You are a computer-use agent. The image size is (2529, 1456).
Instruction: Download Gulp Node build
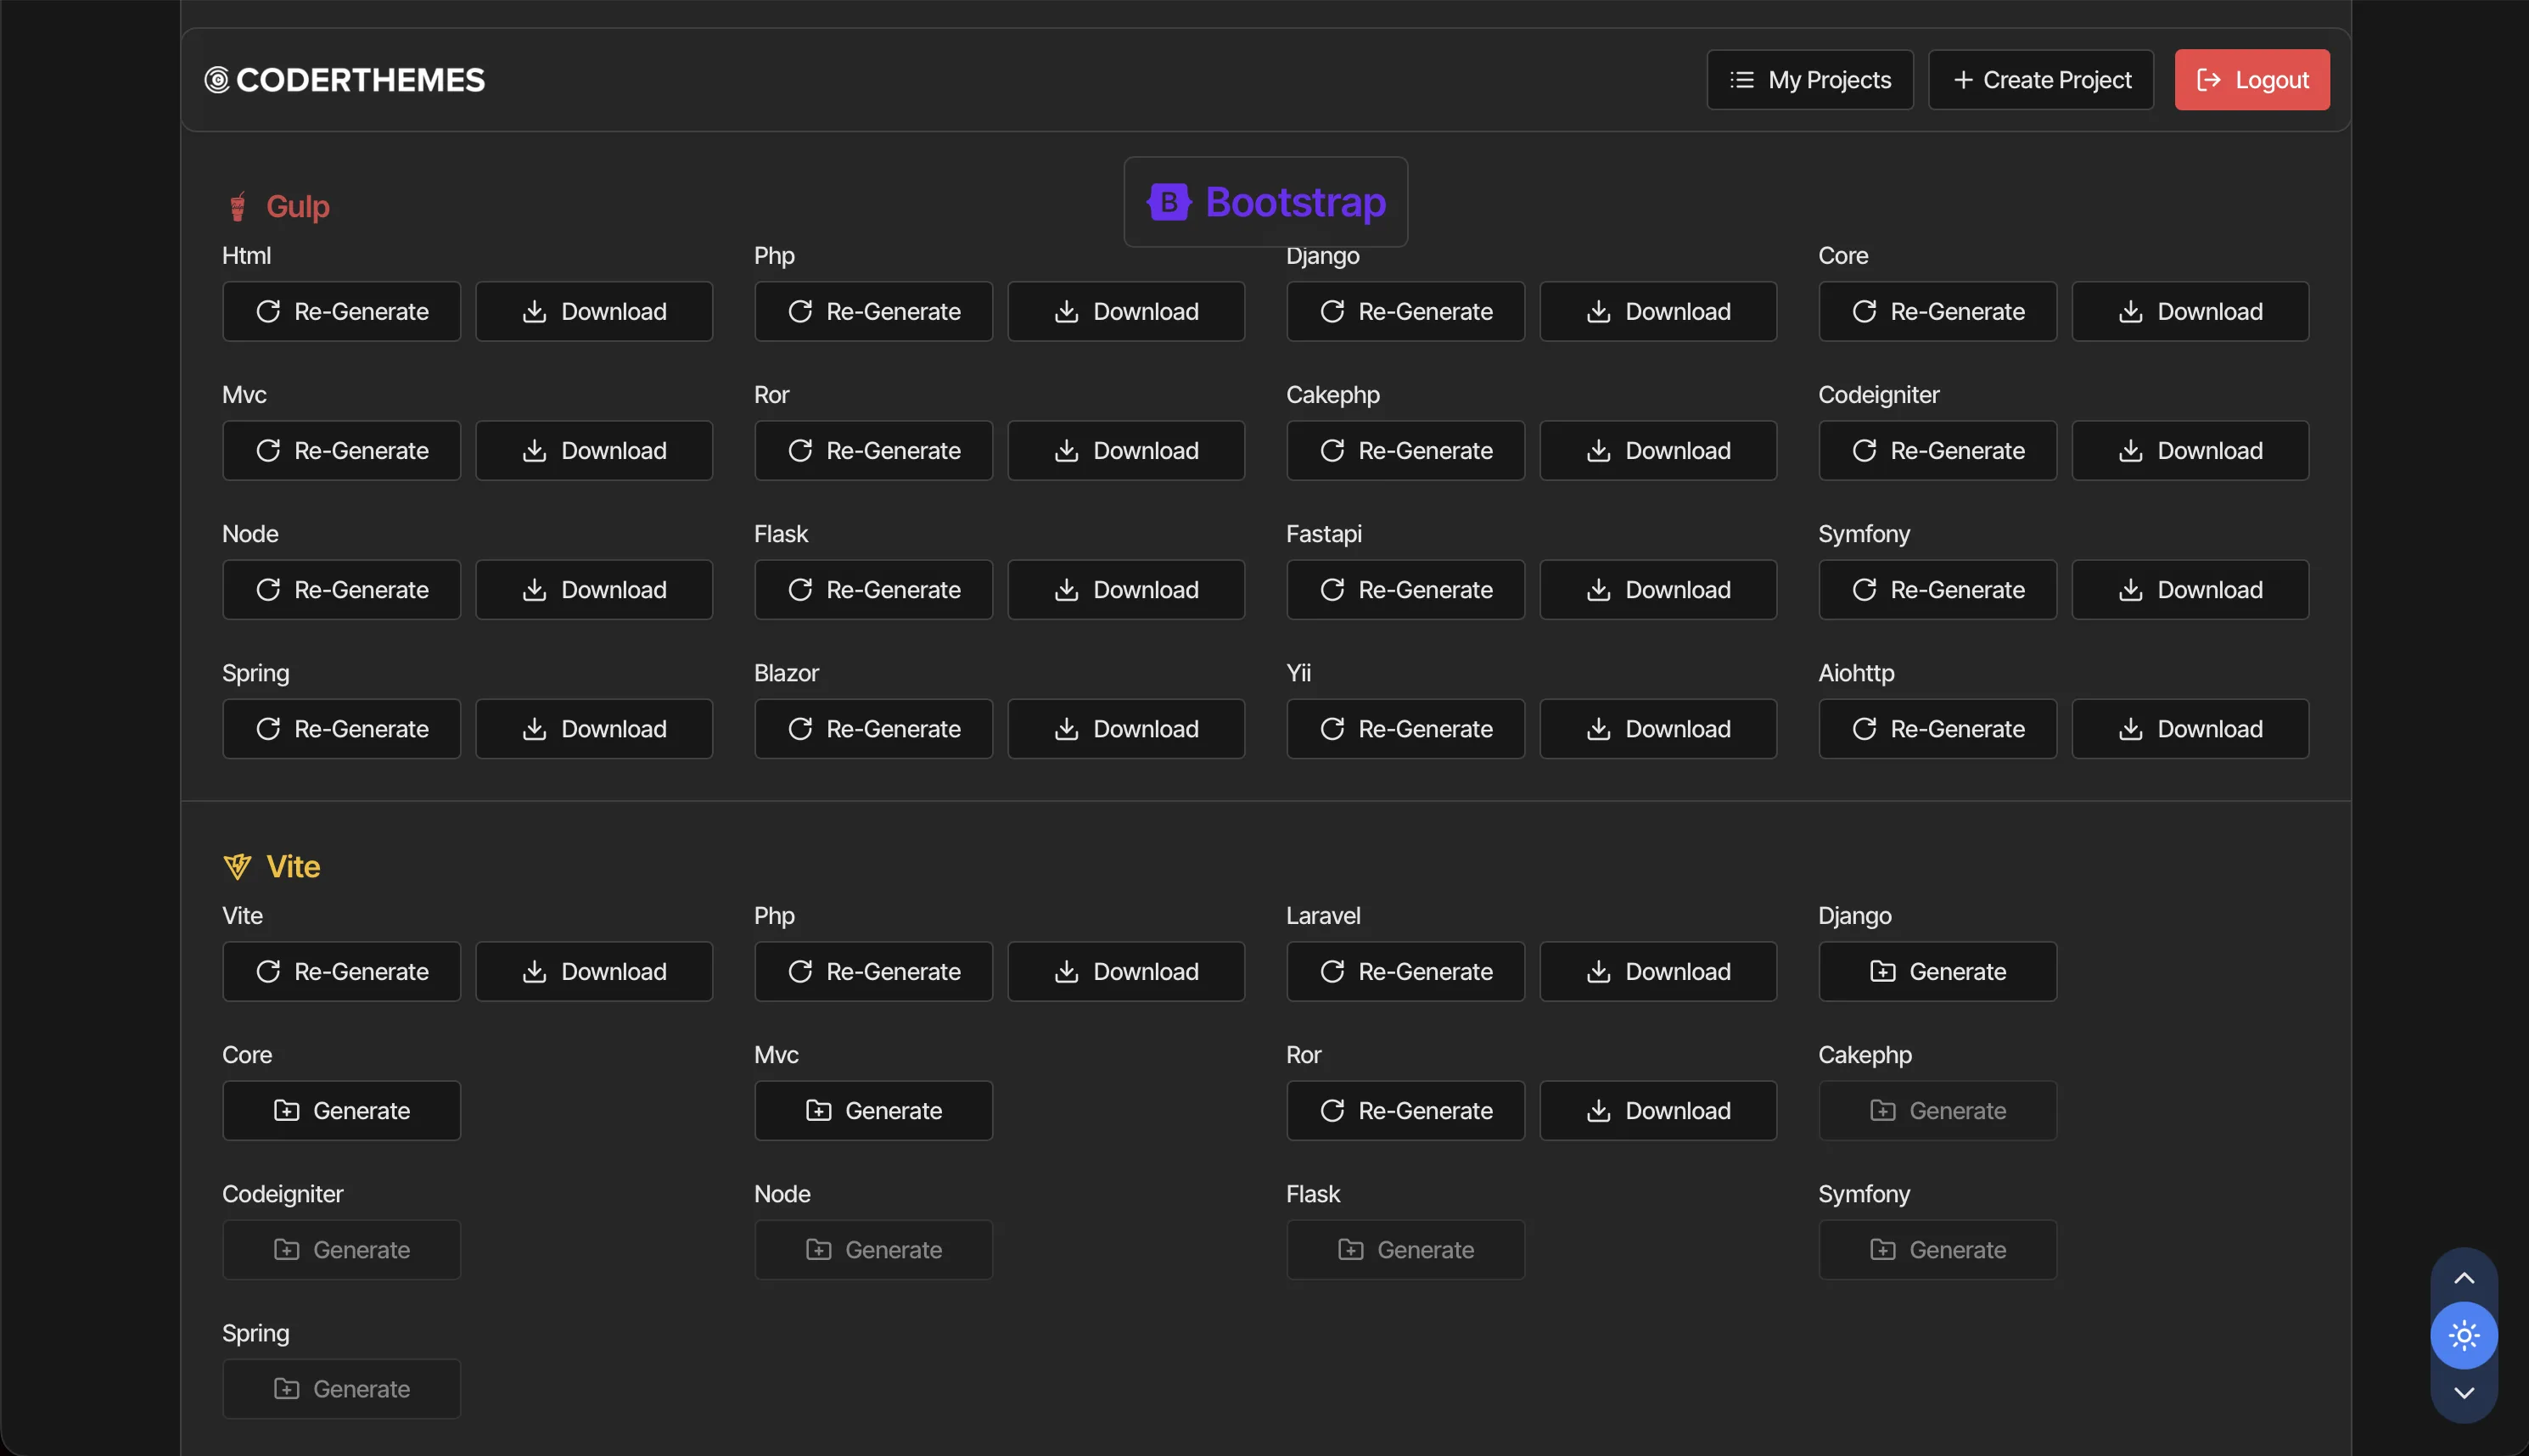point(594,589)
